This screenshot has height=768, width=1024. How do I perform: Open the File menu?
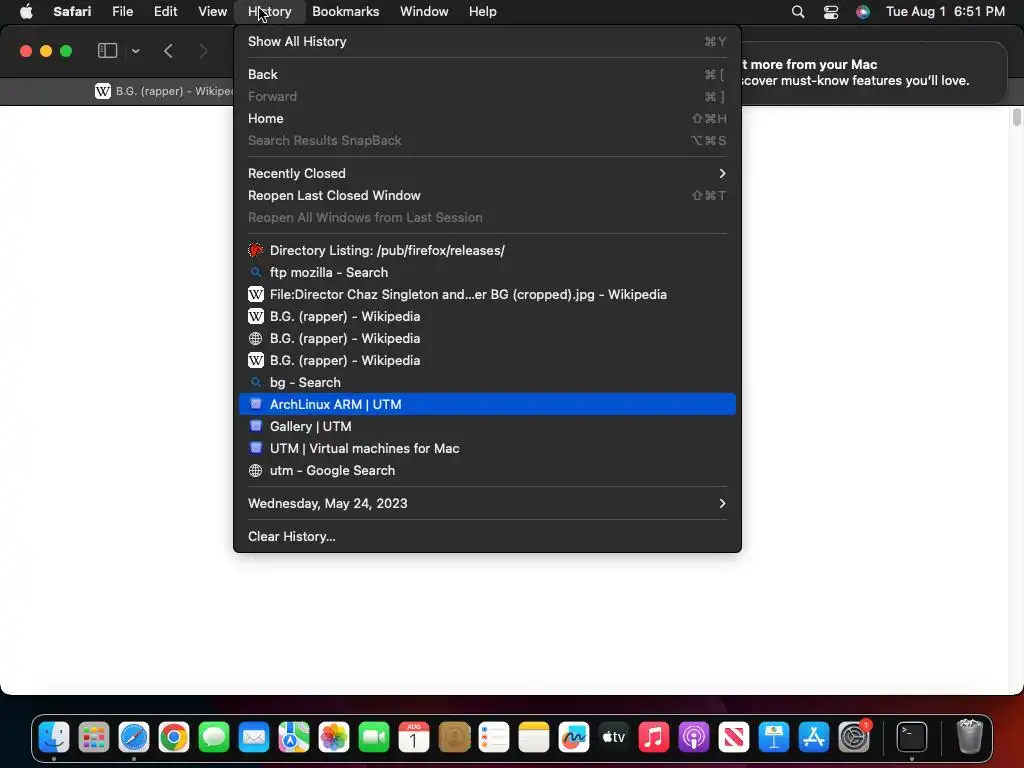[122, 12]
